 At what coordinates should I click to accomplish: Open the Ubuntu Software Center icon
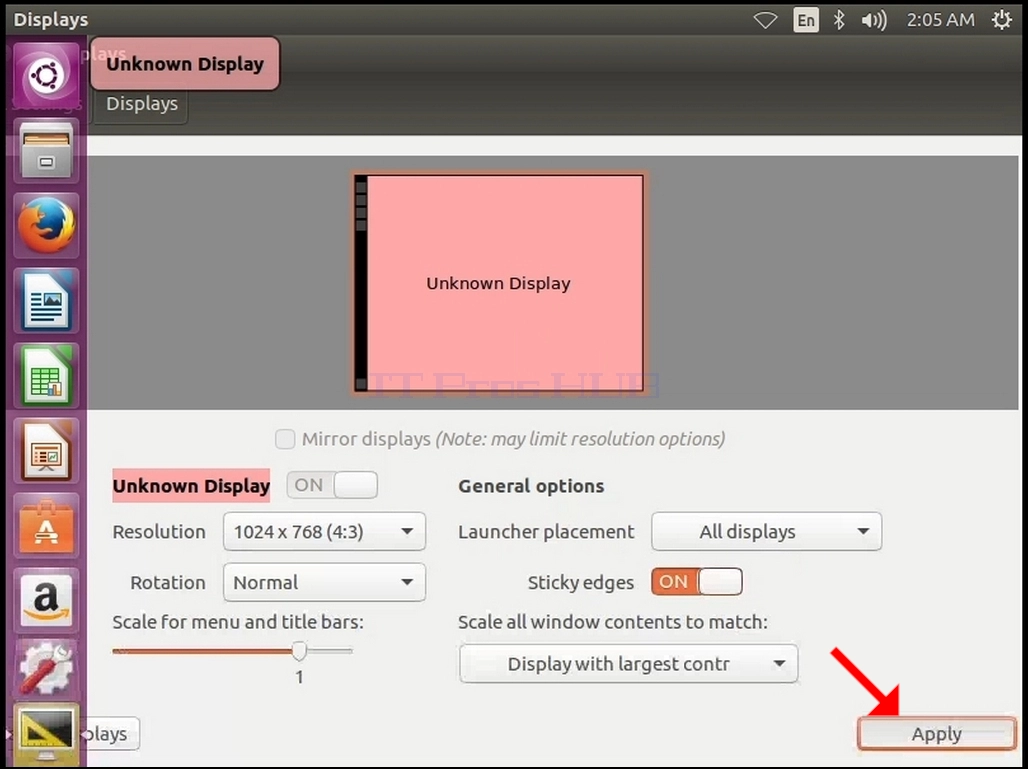coord(47,526)
